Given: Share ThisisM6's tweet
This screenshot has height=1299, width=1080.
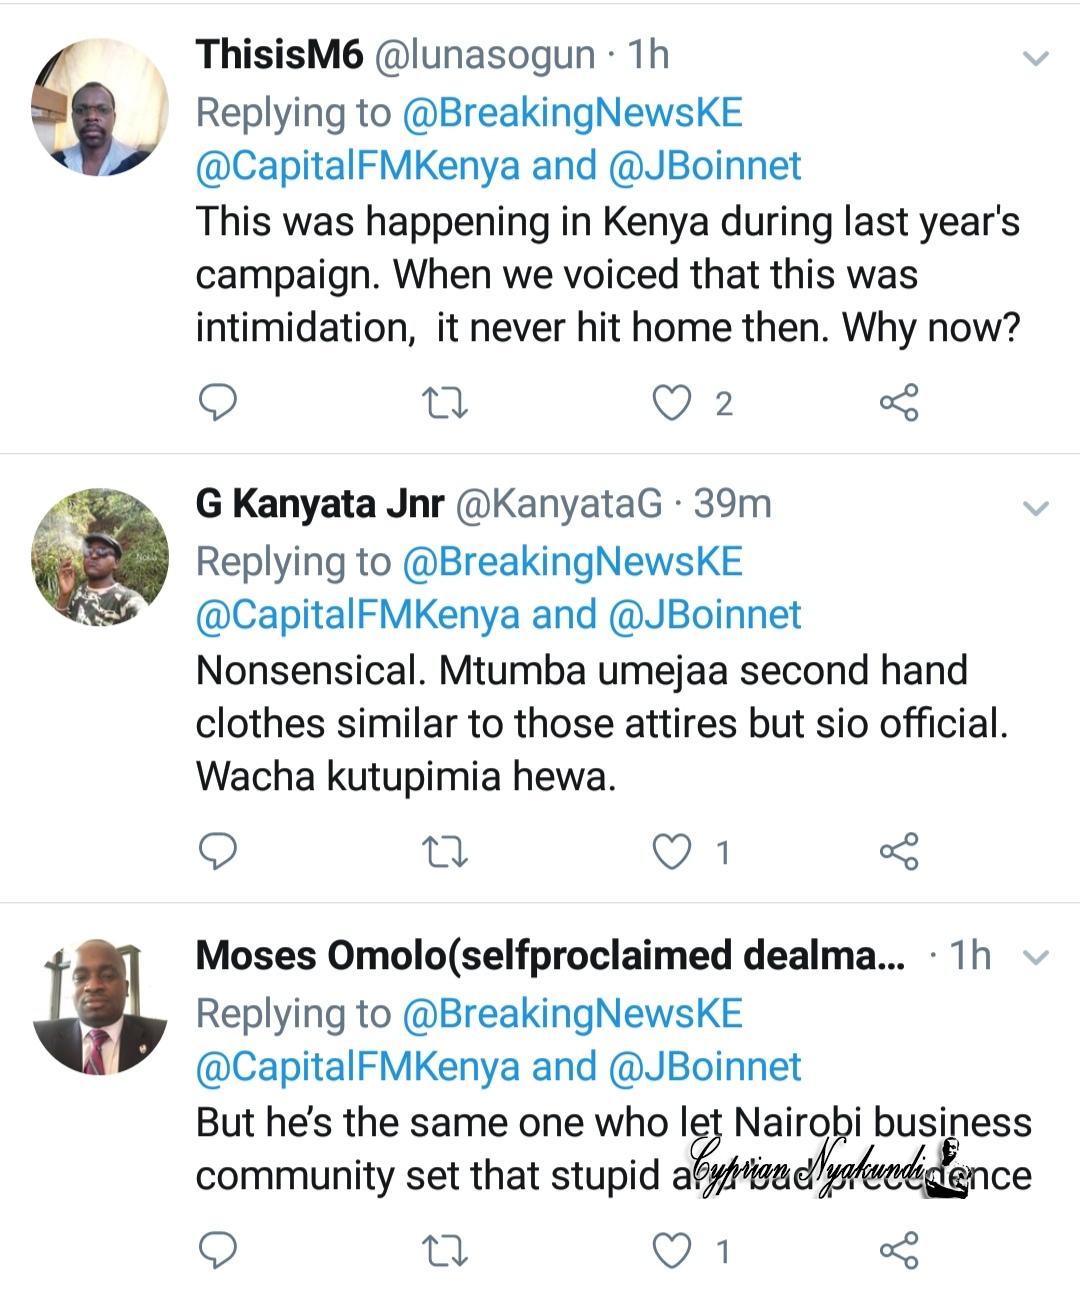Looking at the screenshot, I should click(x=898, y=402).
